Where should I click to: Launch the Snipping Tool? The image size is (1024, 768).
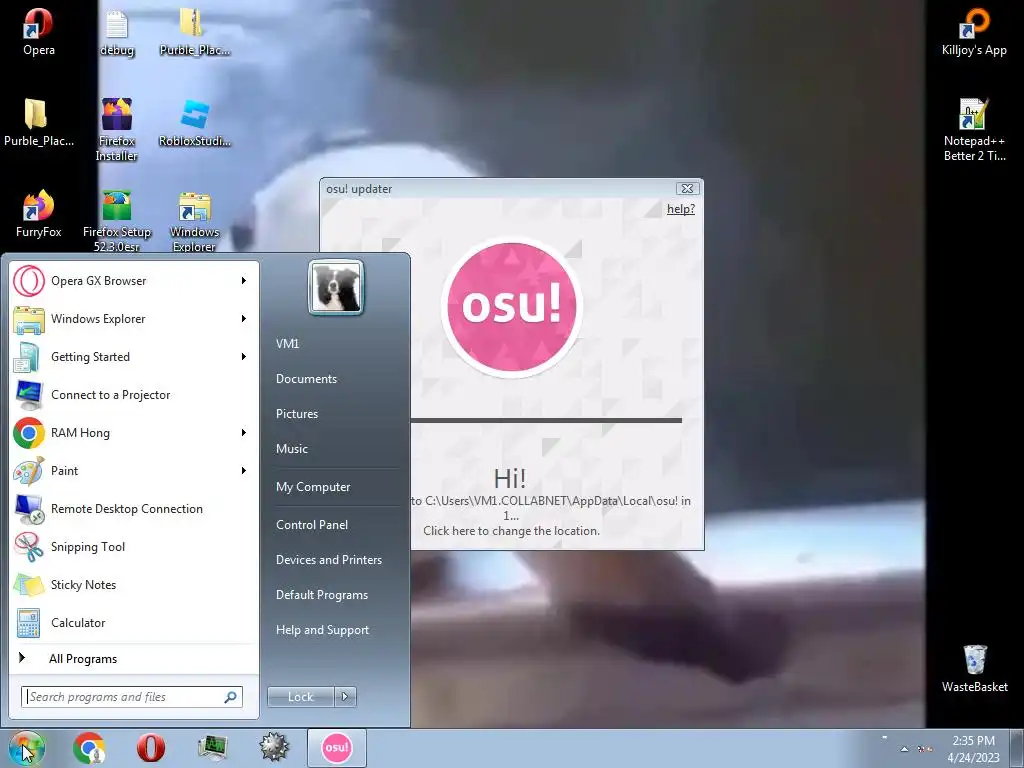[134, 547]
